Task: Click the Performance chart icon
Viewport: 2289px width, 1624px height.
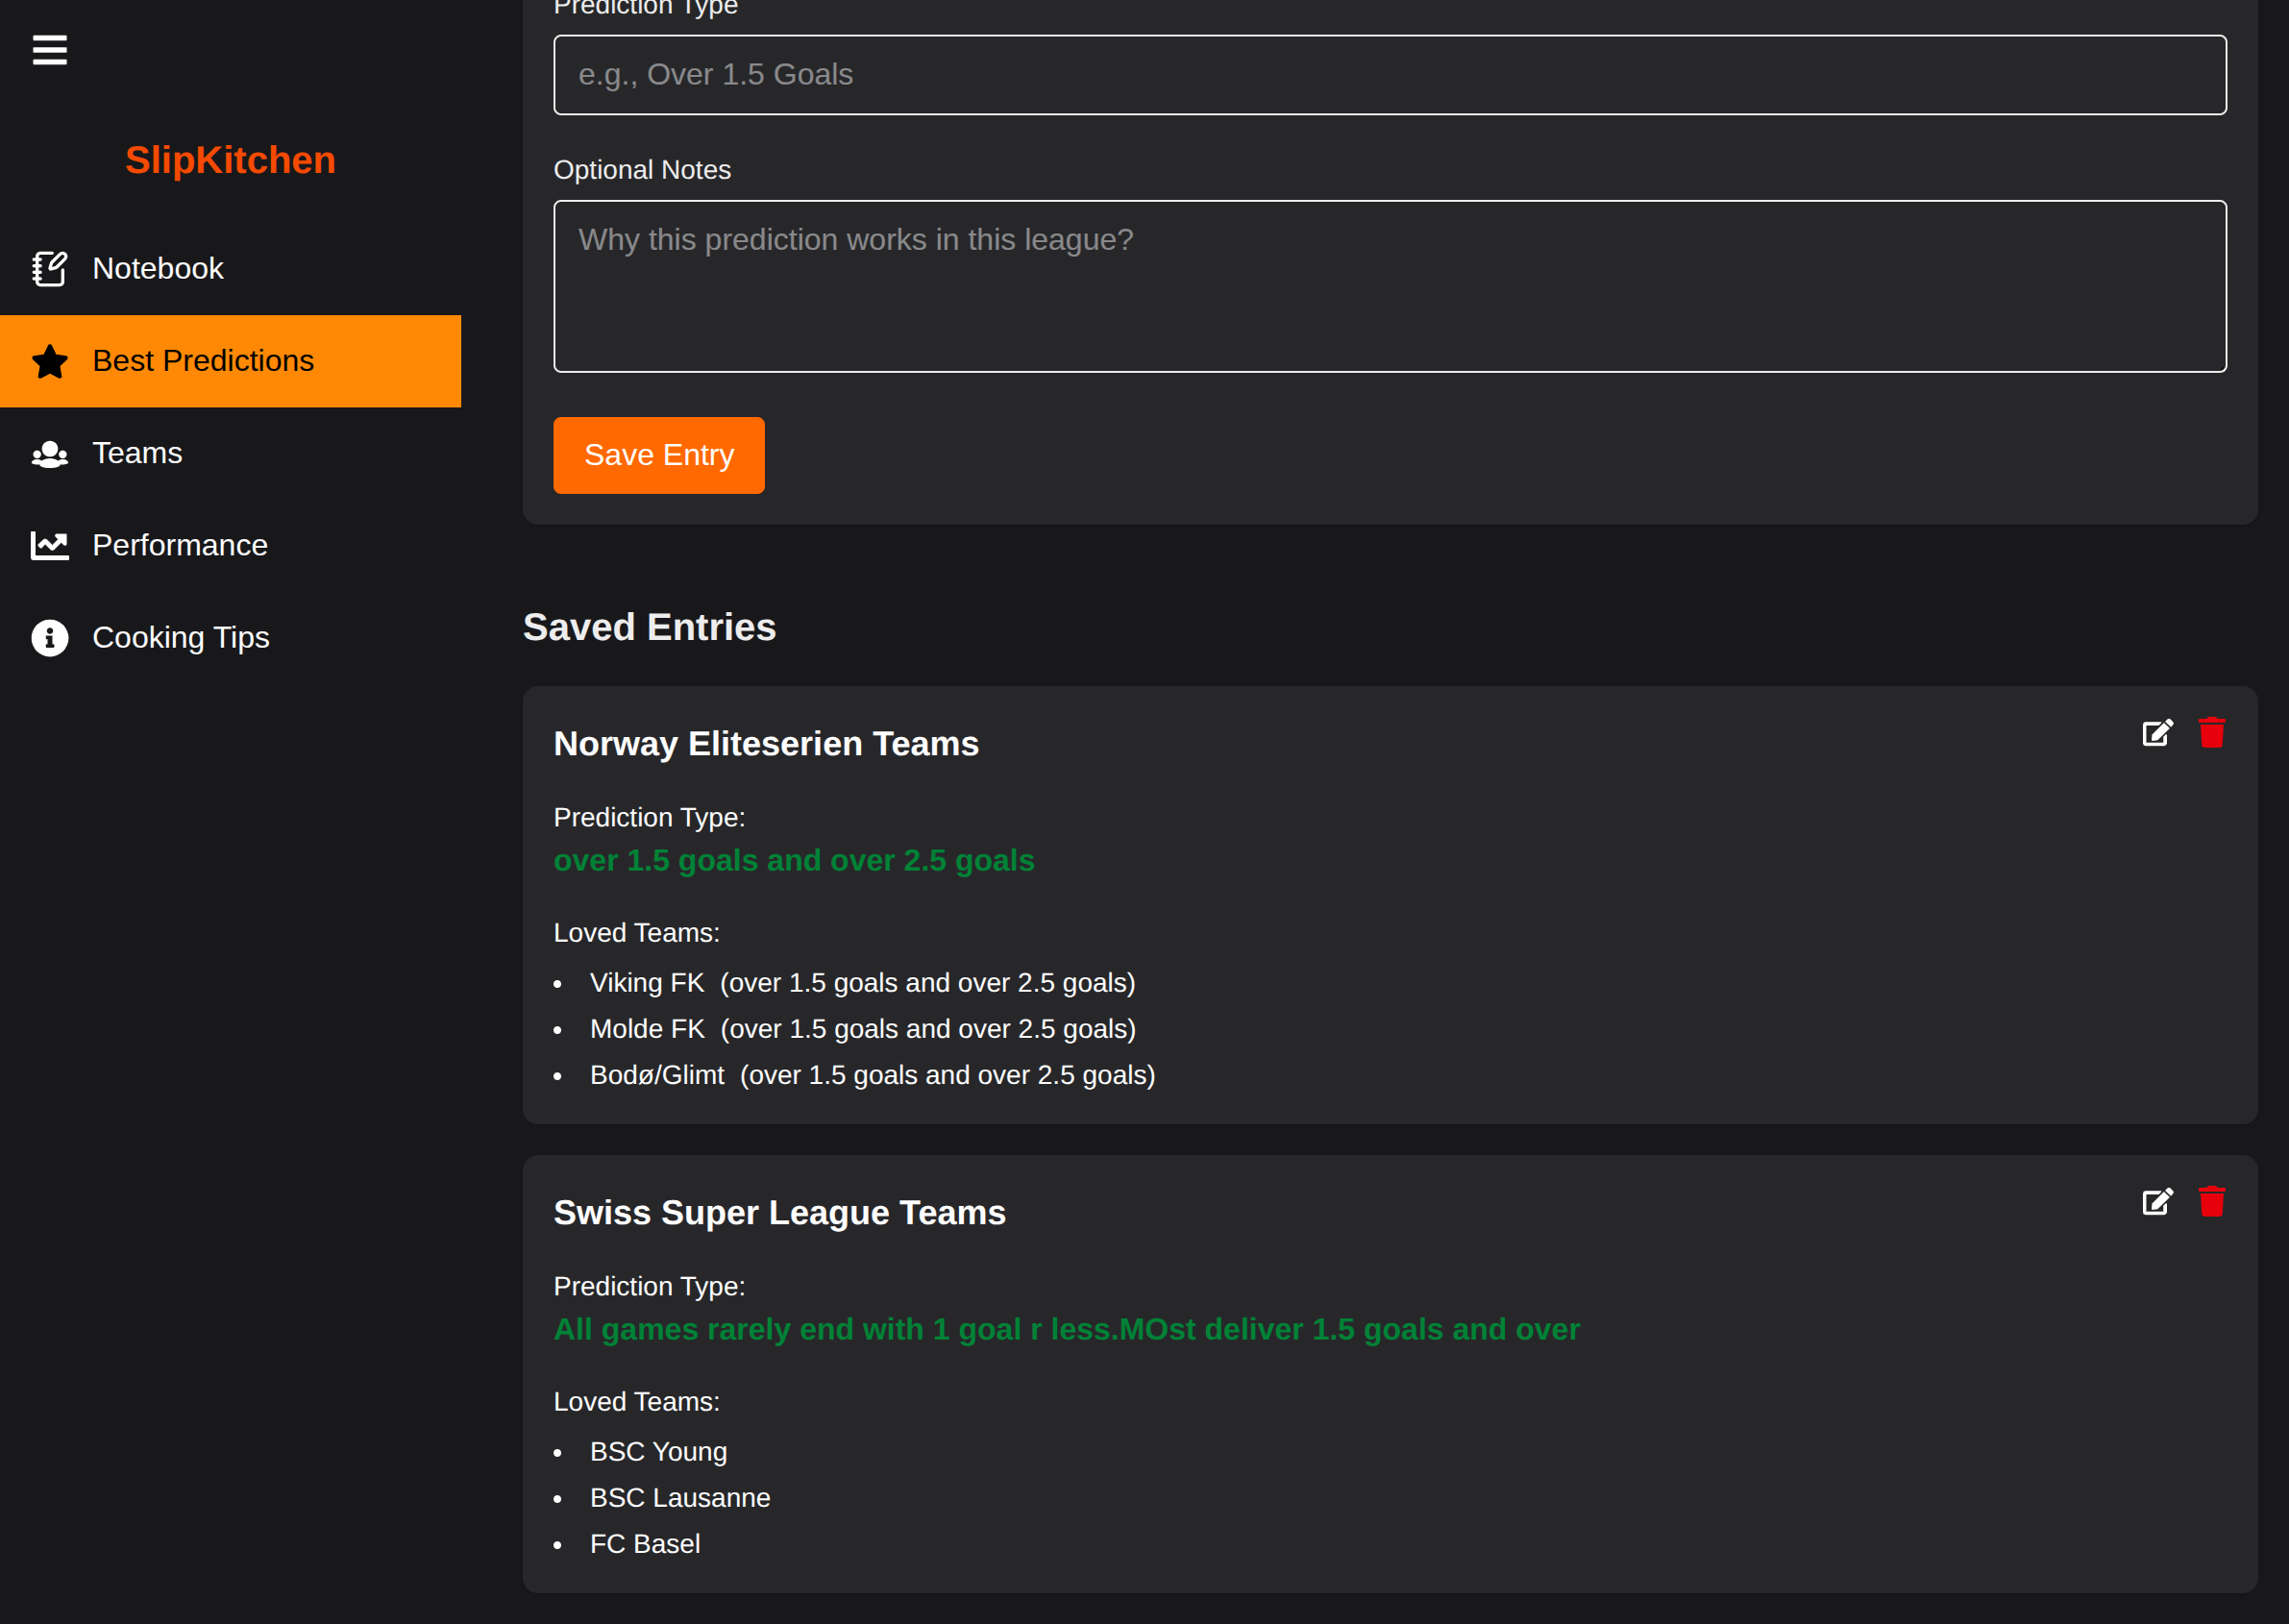Action: coord(49,545)
